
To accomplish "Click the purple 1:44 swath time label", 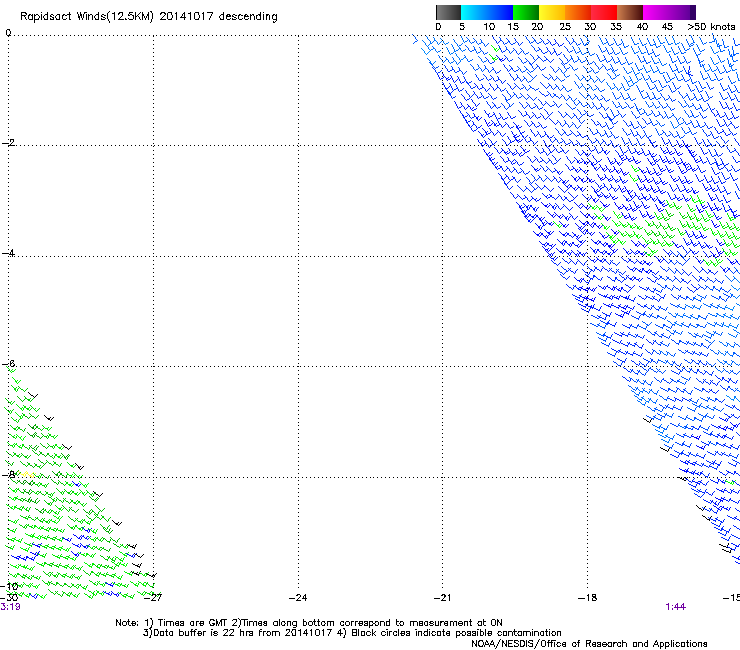I will [x=675, y=607].
